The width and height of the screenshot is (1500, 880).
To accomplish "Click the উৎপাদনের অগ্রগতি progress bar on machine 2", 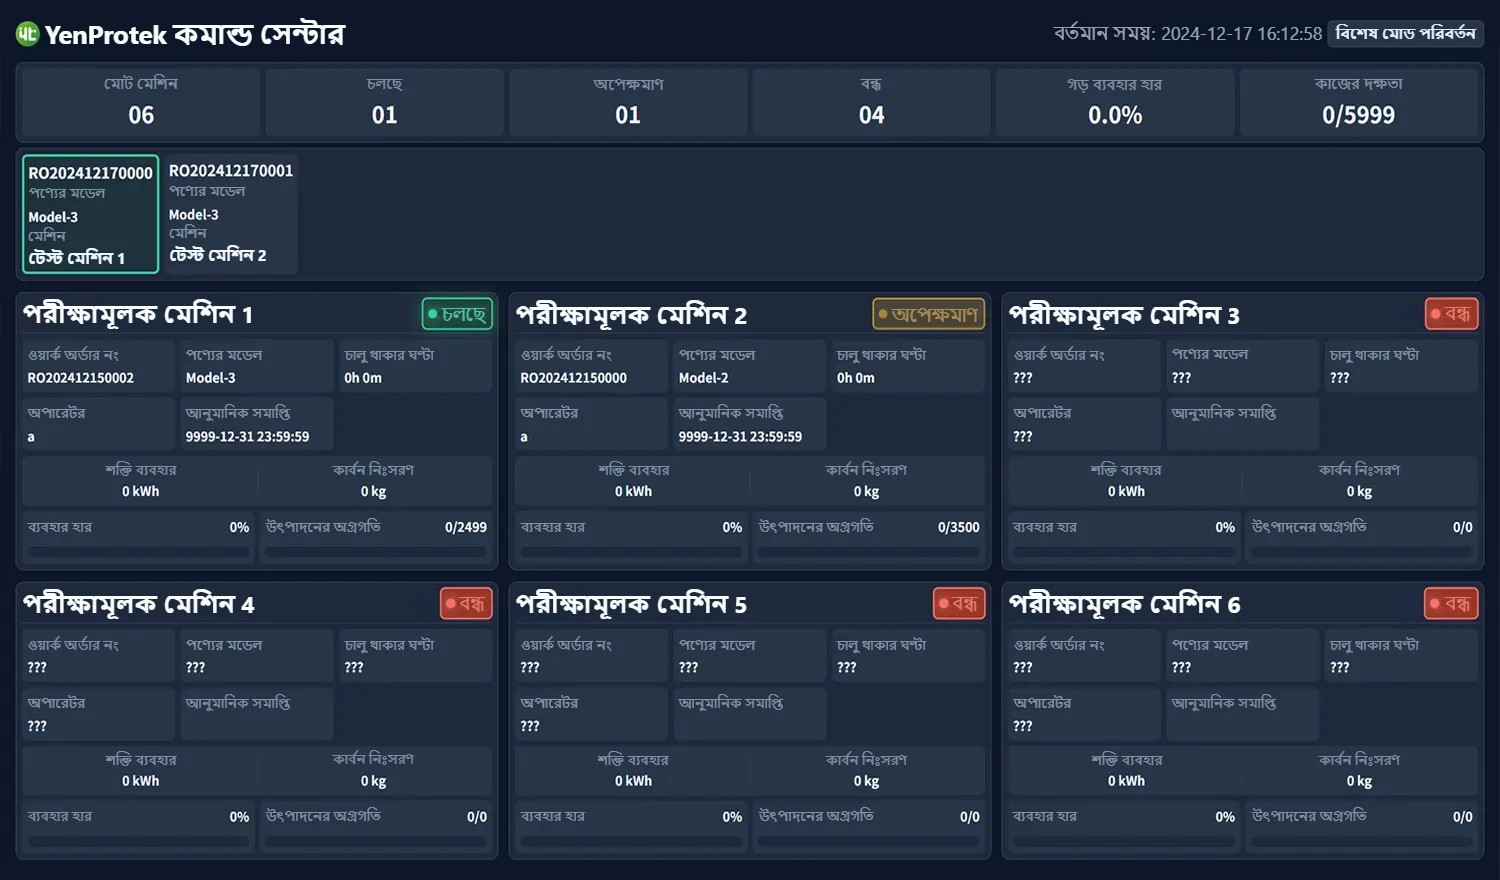I will coord(869,552).
